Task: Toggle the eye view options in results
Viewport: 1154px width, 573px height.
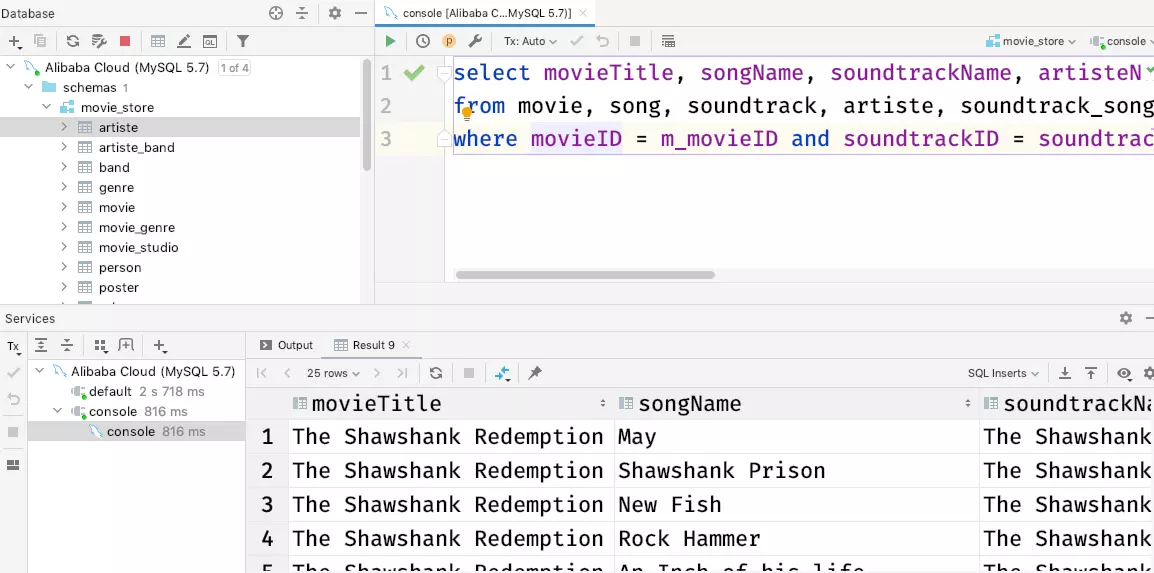Action: coord(1124,373)
